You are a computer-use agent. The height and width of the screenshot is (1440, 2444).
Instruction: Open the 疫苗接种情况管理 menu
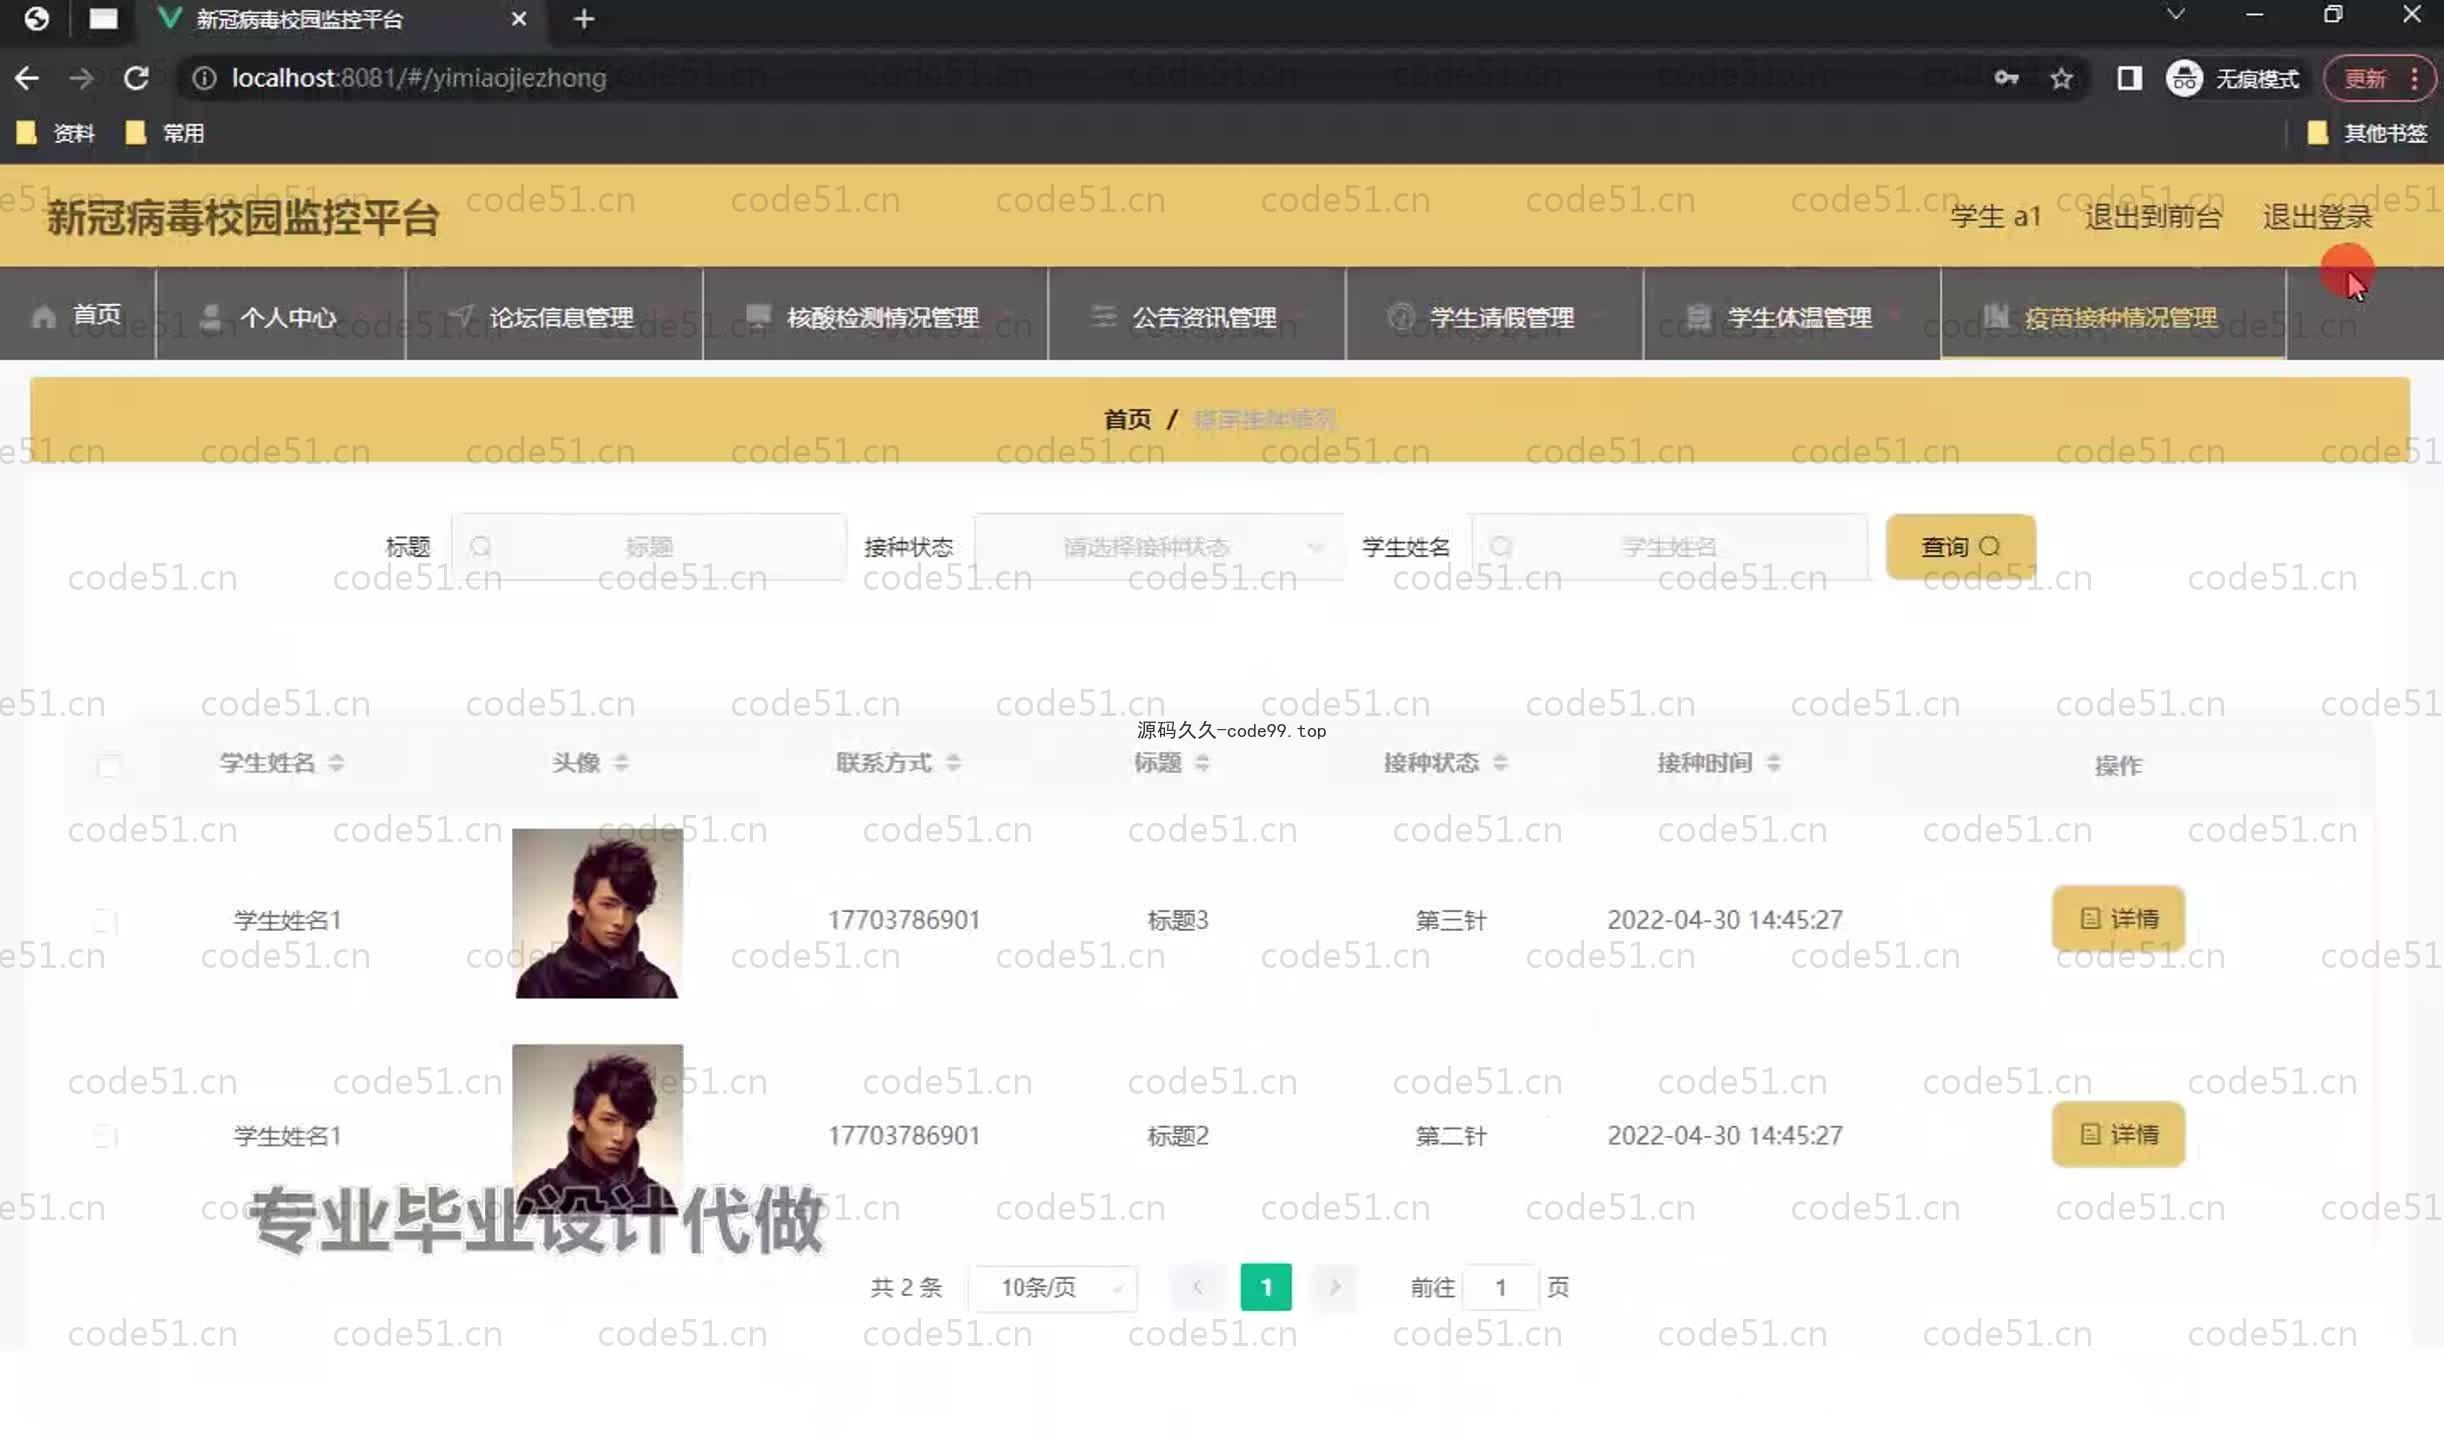(2113, 315)
